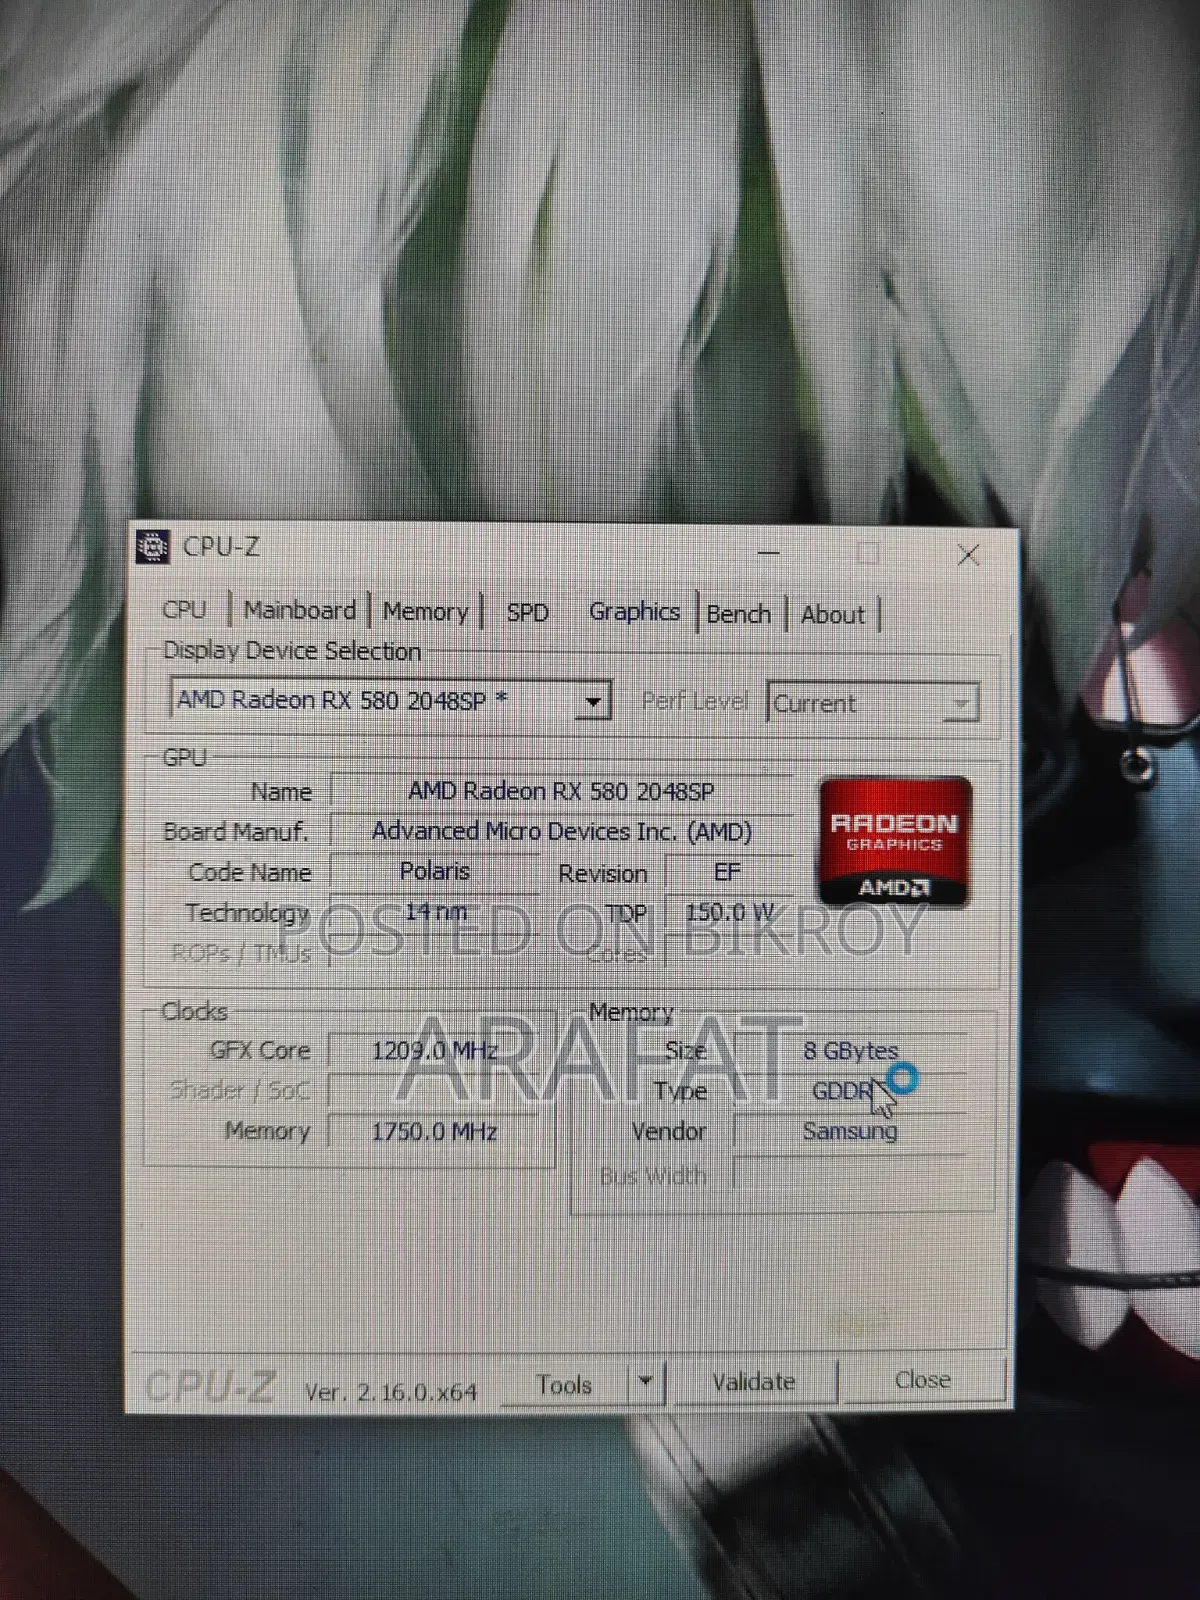Click the Perf Level label
1200x1600 pixels.
695,701
